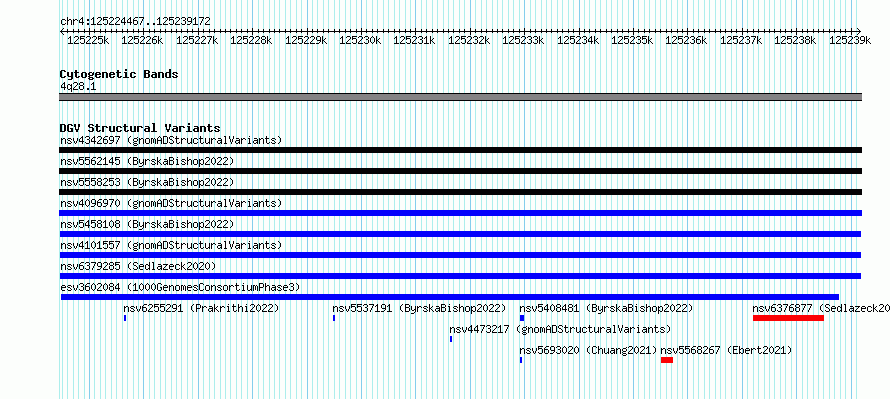890x399 pixels.
Task: Open the nsv6376877 Sedlazeck variant label
Action: pyautogui.click(x=821, y=308)
